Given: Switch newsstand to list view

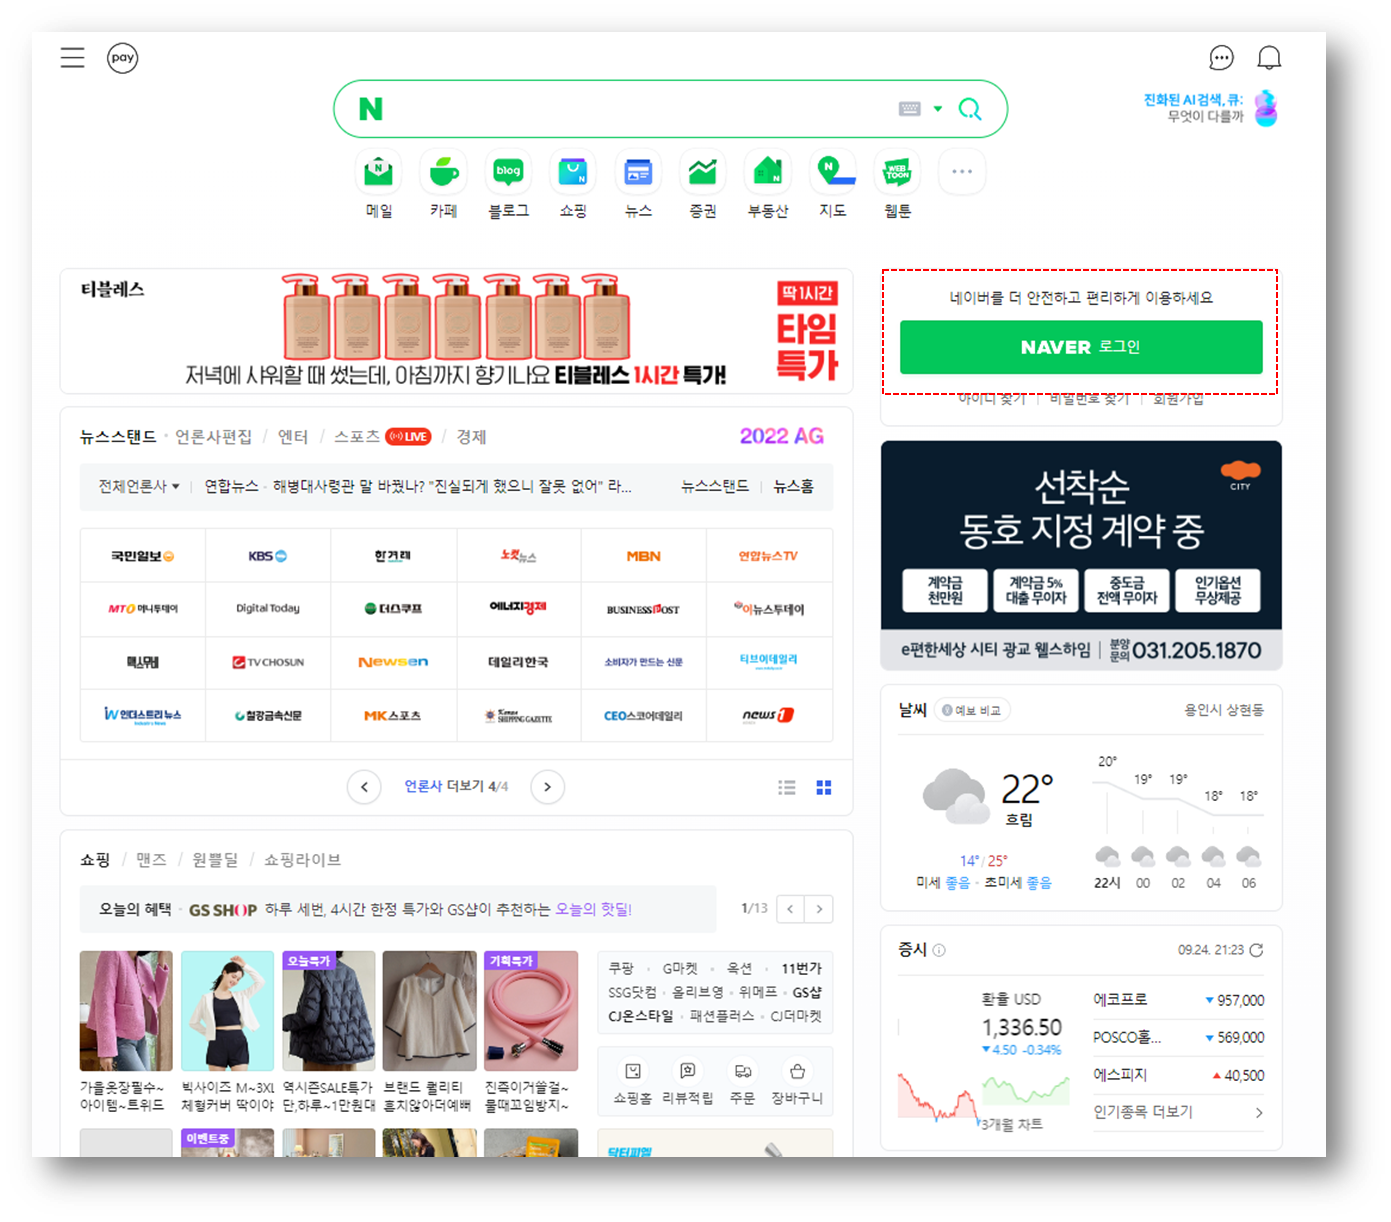Looking at the screenshot, I should coord(787,788).
